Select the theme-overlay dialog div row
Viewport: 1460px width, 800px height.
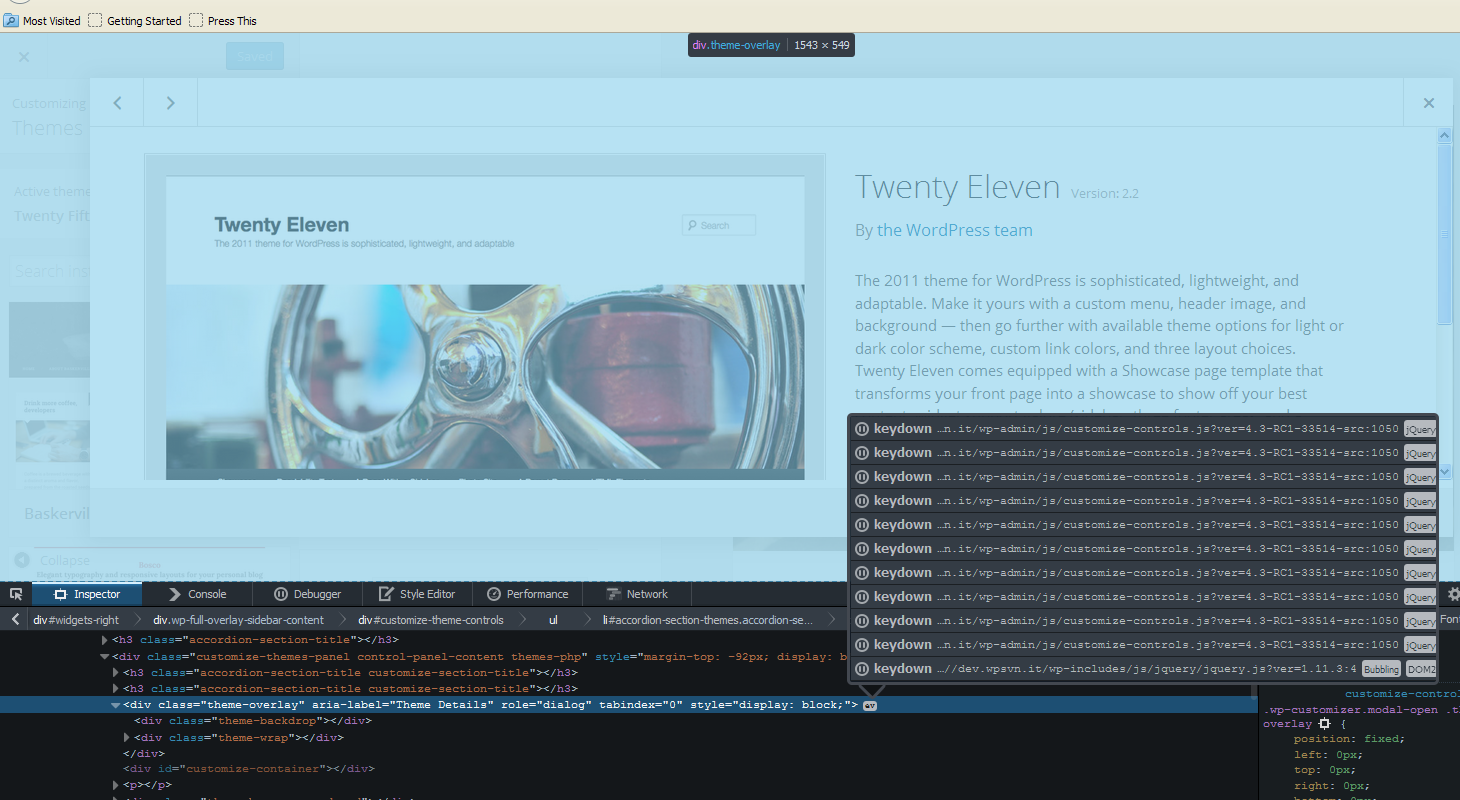click(628, 705)
